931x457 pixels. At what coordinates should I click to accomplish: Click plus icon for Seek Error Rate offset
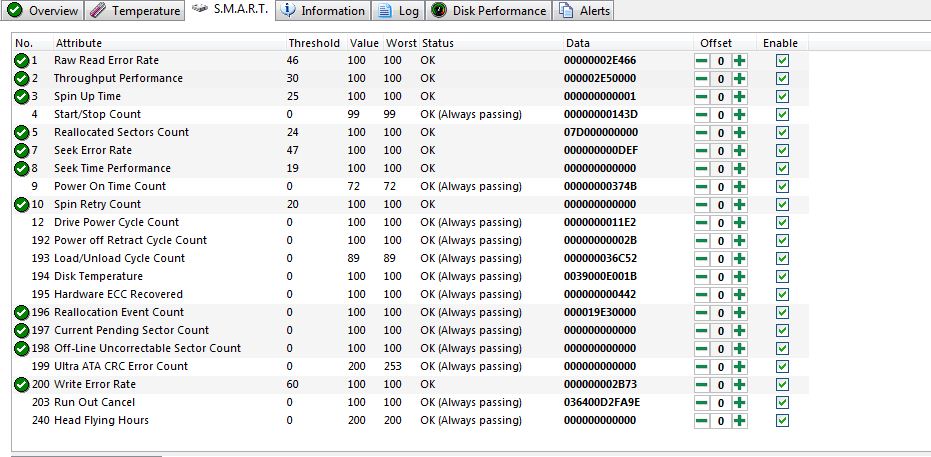tap(739, 151)
